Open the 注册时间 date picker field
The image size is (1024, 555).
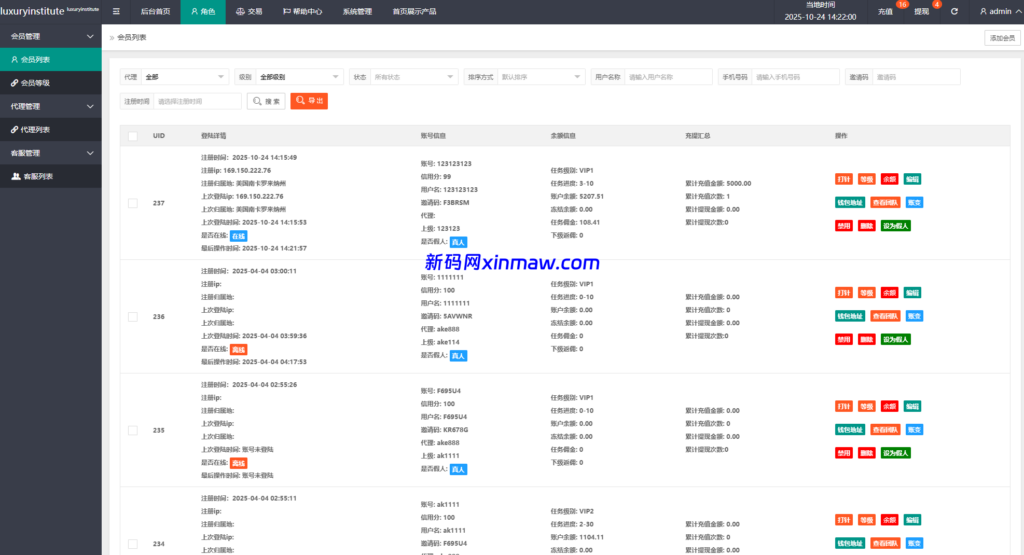[198, 101]
